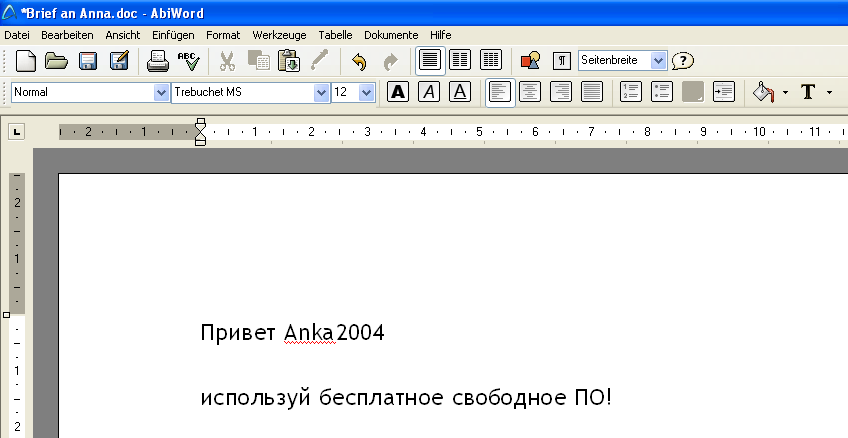The image size is (848, 438).
Task: Set the single column layout
Action: tap(430, 61)
